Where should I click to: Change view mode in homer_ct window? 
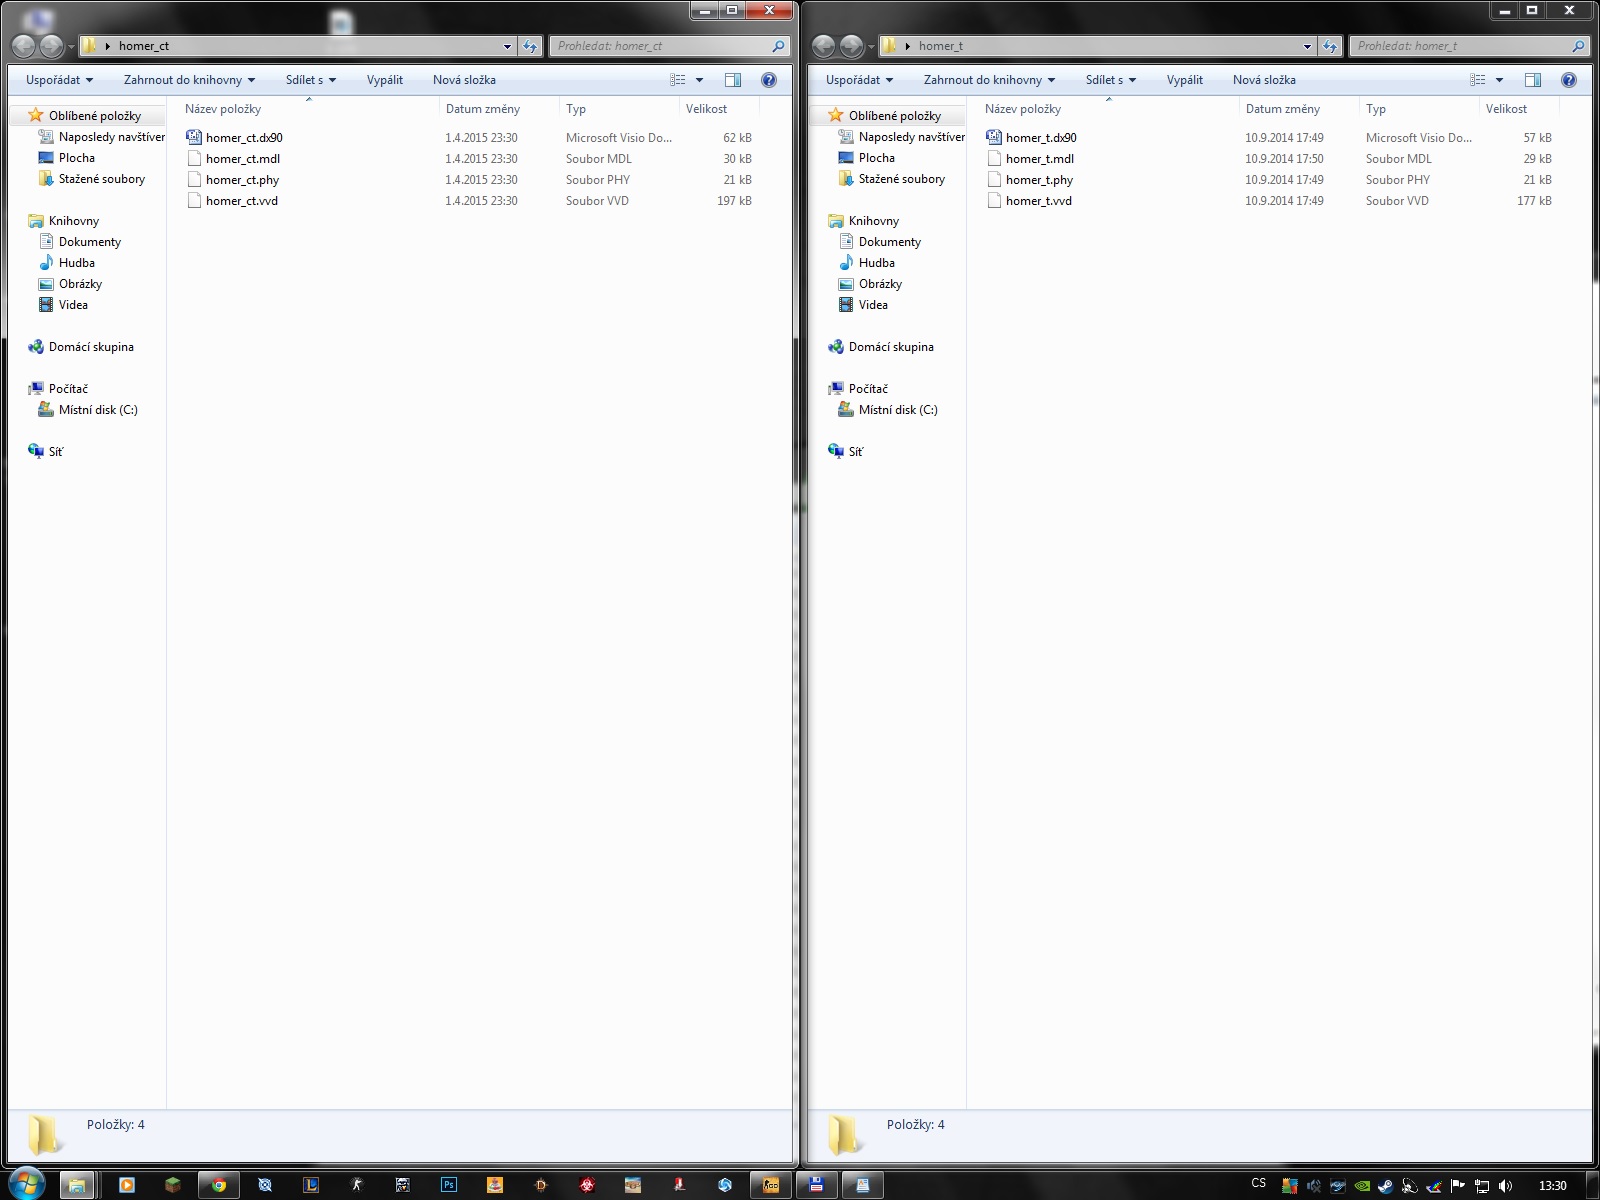[x=678, y=80]
